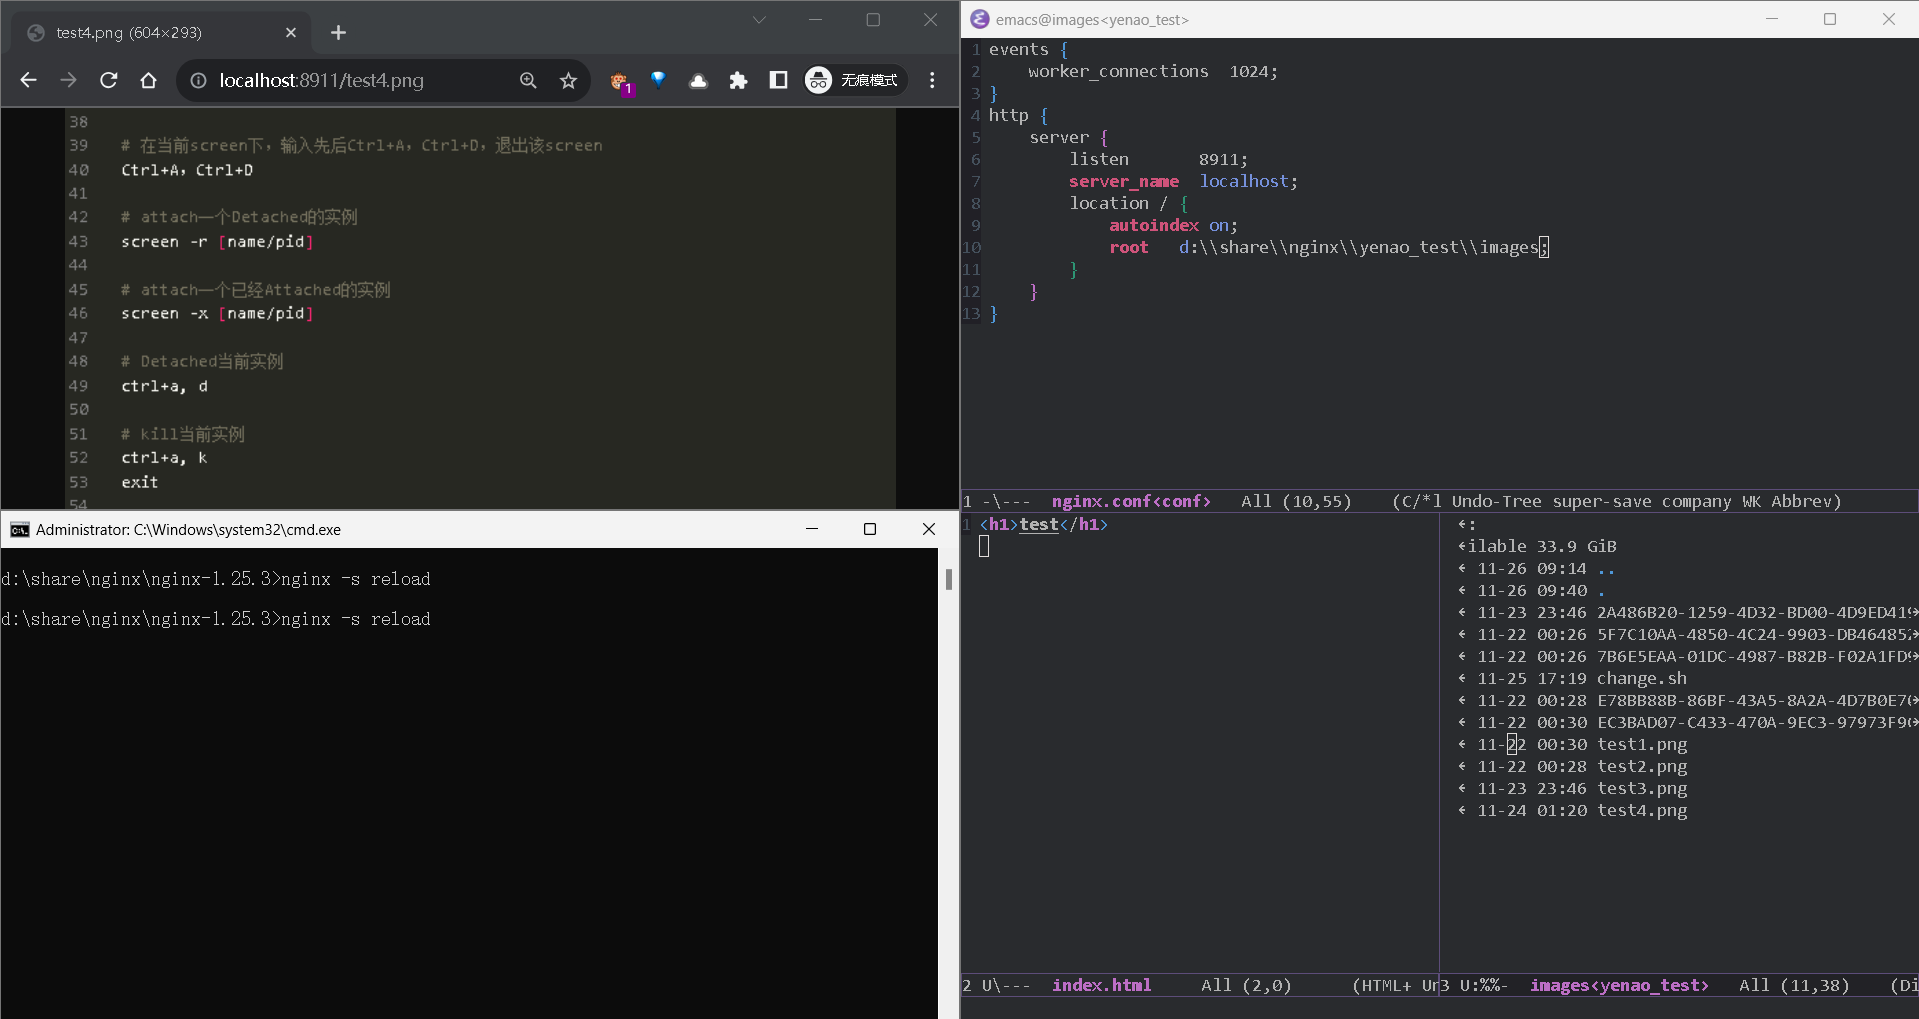The width and height of the screenshot is (1919, 1019).
Task: Reload the test4.png page
Action: pyautogui.click(x=108, y=80)
